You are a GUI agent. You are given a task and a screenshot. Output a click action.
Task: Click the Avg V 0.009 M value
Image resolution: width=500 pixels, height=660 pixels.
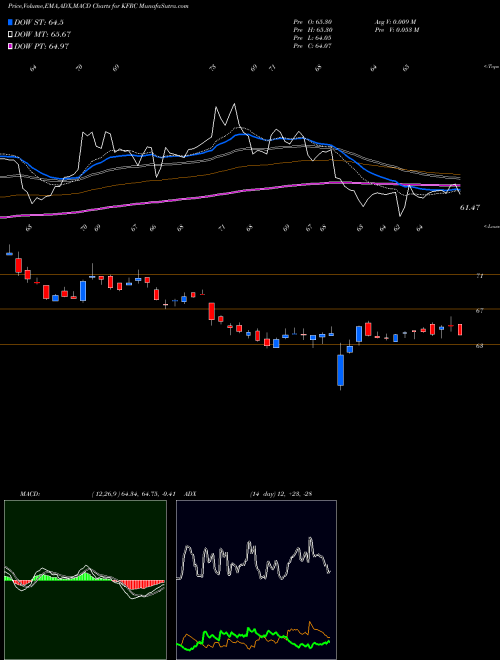395,22
